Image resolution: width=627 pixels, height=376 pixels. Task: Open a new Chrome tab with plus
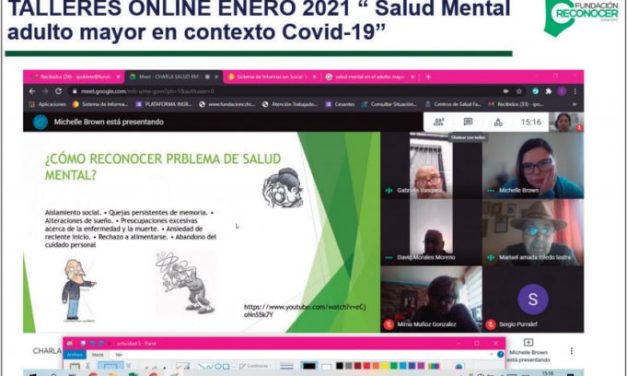click(x=428, y=77)
